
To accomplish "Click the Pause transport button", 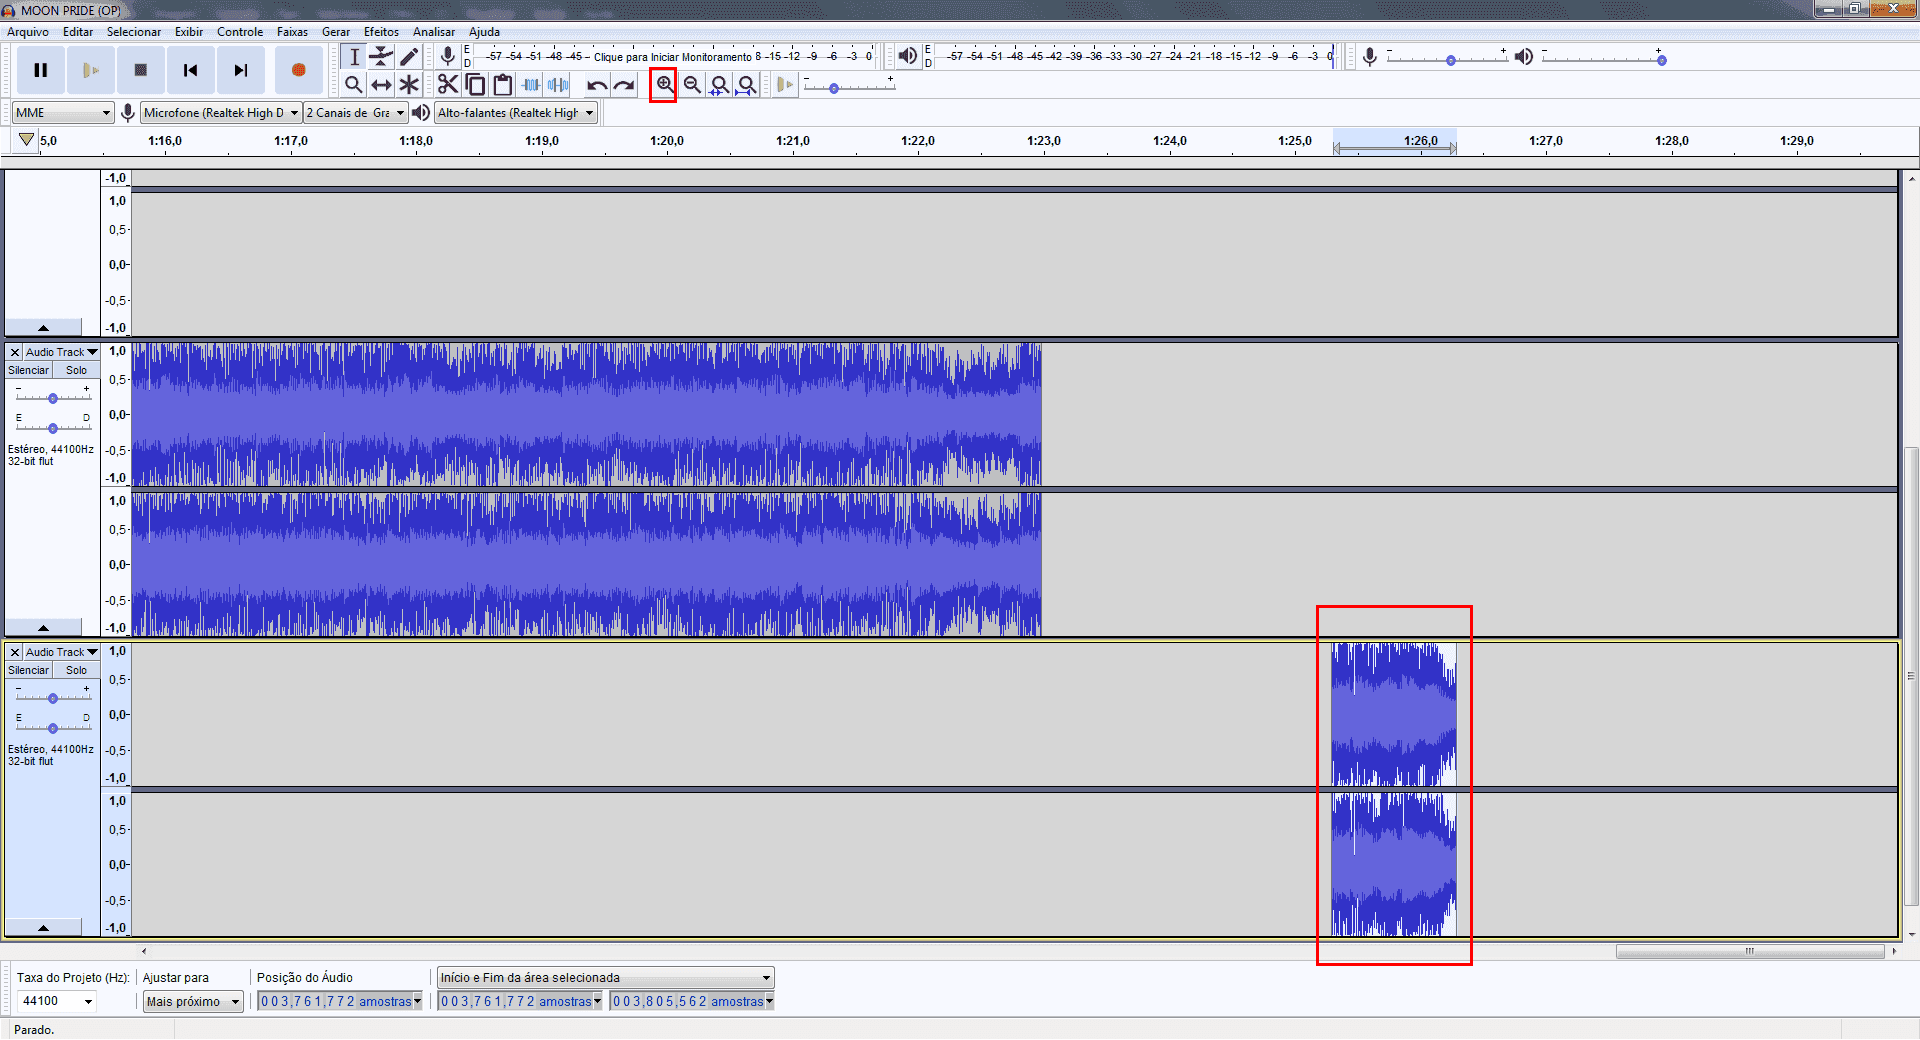I will [40, 70].
